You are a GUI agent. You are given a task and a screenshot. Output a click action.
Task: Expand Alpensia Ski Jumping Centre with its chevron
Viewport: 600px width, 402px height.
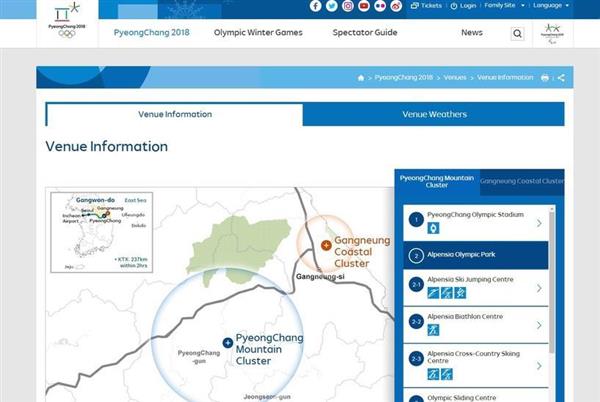[x=539, y=288]
